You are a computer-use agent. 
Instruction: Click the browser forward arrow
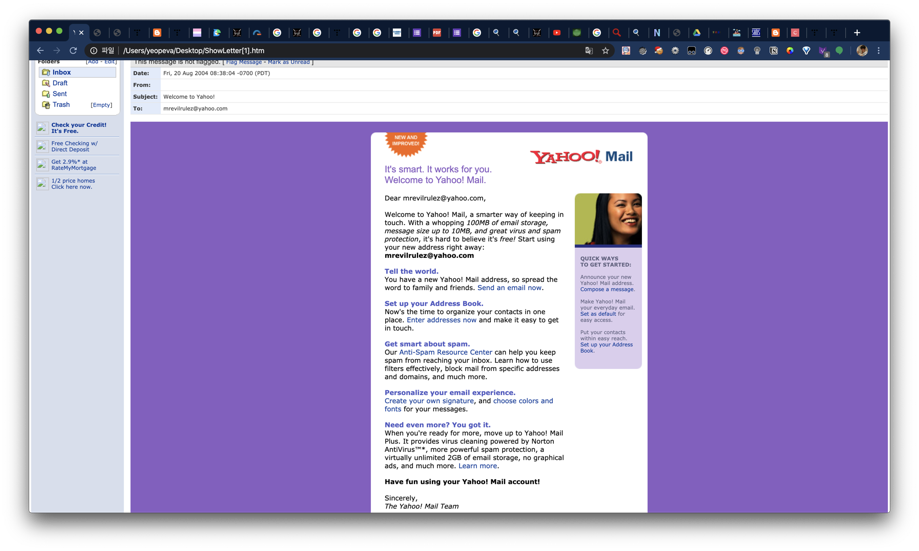(56, 50)
